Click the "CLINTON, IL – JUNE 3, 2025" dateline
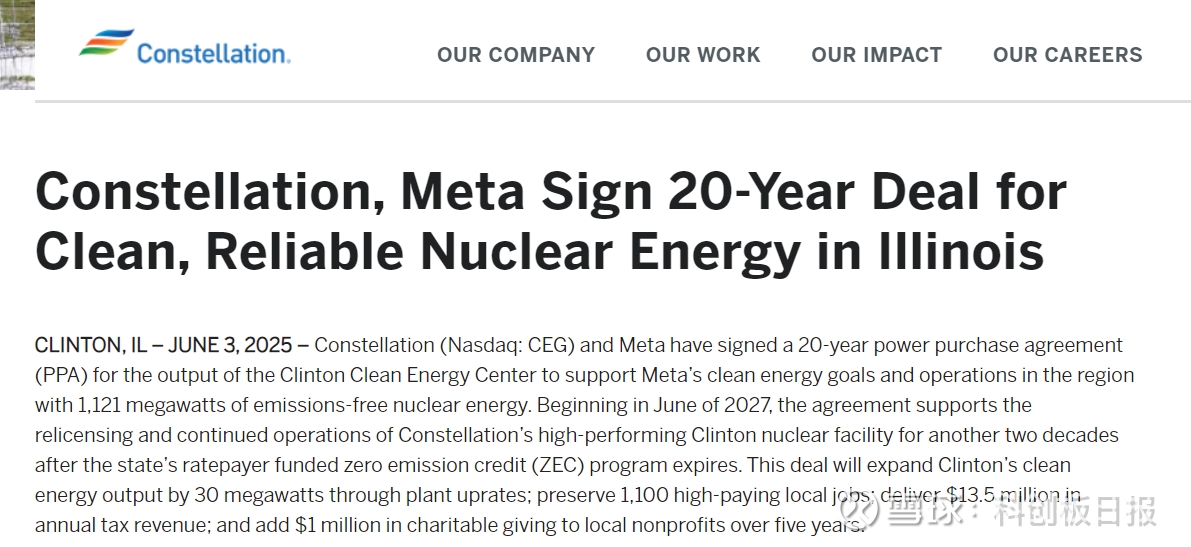 tap(164, 345)
